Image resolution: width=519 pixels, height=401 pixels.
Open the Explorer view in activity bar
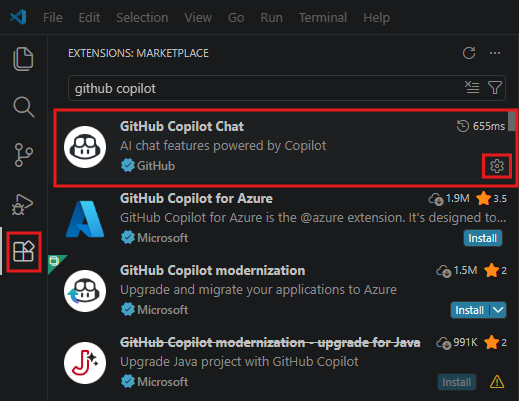[x=23, y=59]
